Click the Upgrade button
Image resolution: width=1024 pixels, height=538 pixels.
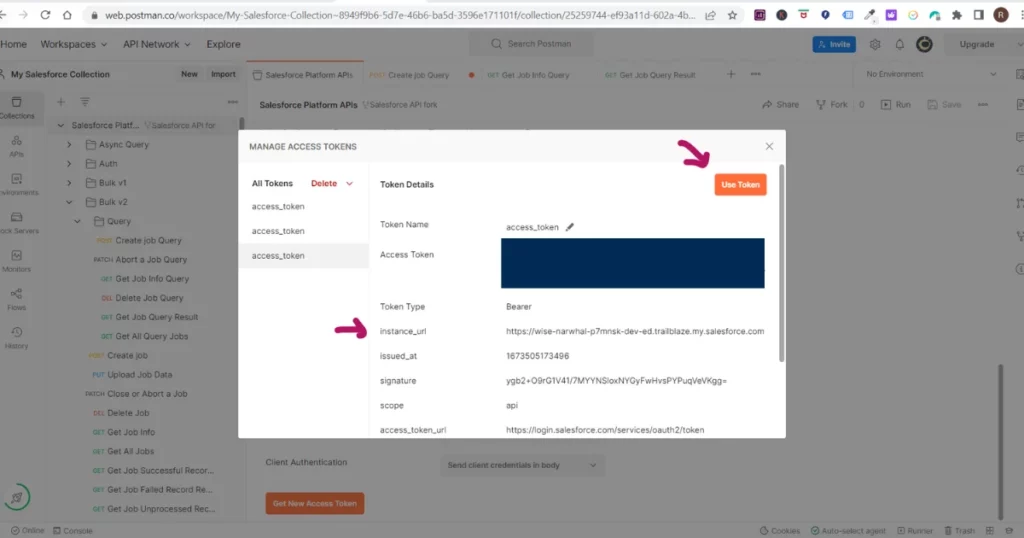976,44
